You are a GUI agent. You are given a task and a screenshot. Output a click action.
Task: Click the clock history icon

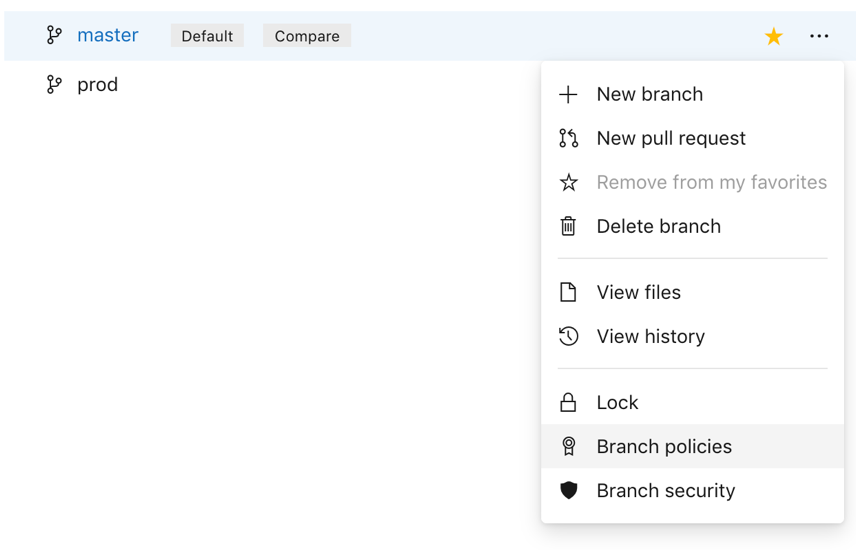click(x=568, y=336)
